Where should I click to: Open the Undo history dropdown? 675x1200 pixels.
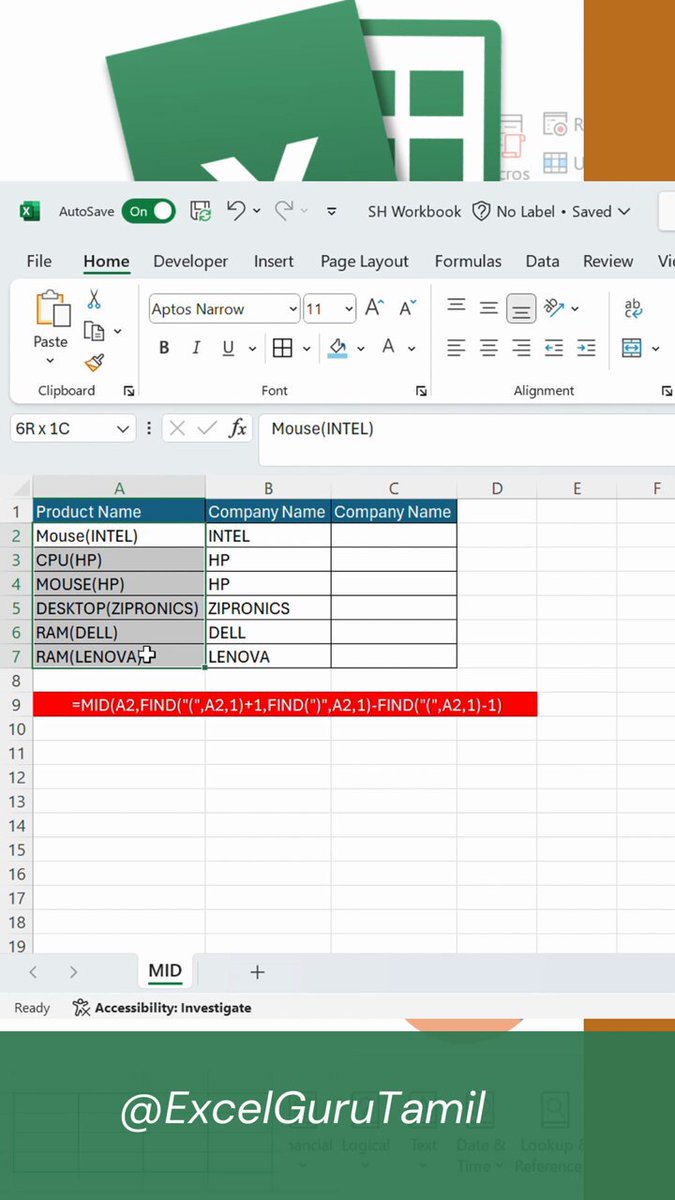[257, 211]
